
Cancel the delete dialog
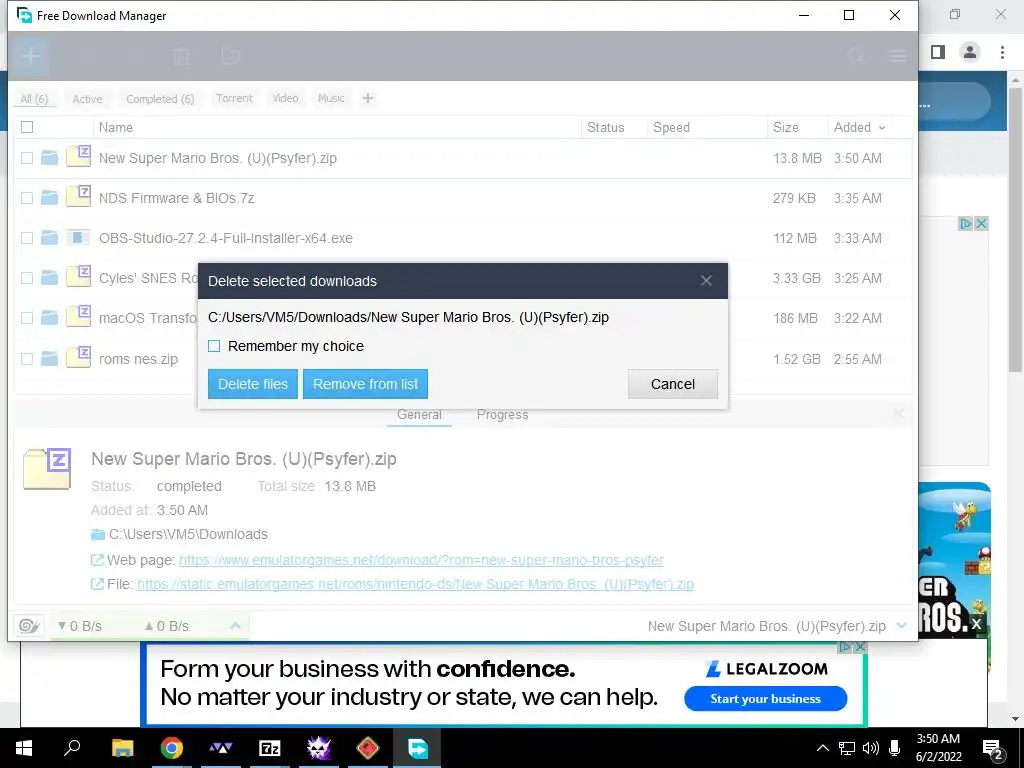point(673,384)
